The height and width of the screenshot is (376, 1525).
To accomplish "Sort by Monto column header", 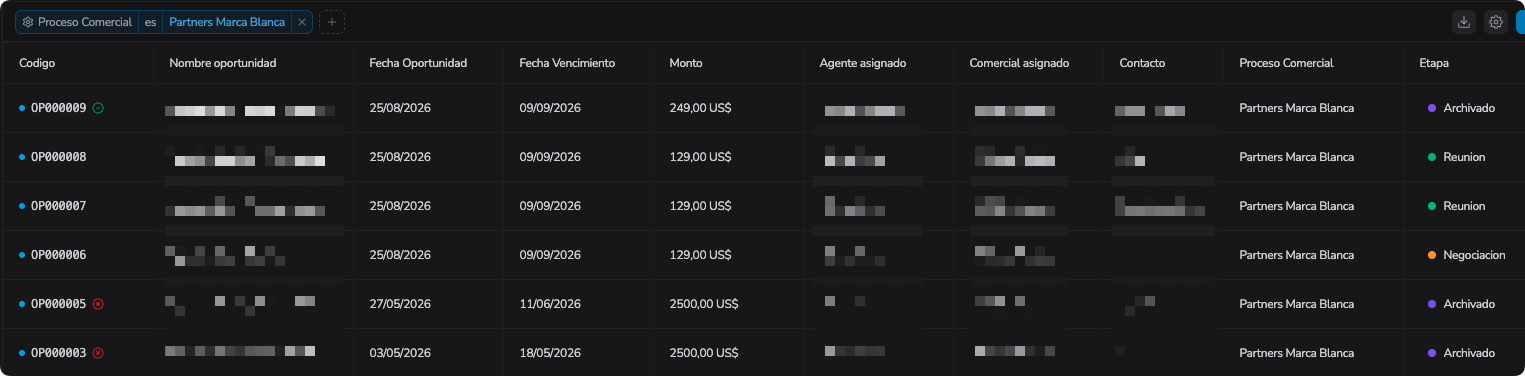I will [686, 63].
